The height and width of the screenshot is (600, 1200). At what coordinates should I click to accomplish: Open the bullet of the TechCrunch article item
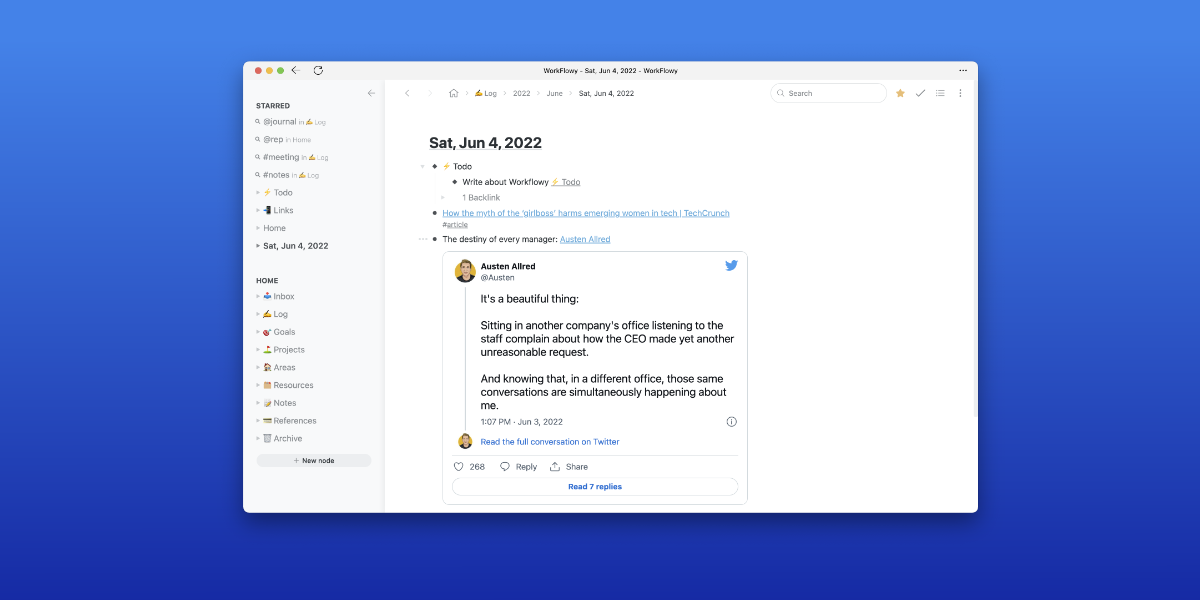coord(434,213)
